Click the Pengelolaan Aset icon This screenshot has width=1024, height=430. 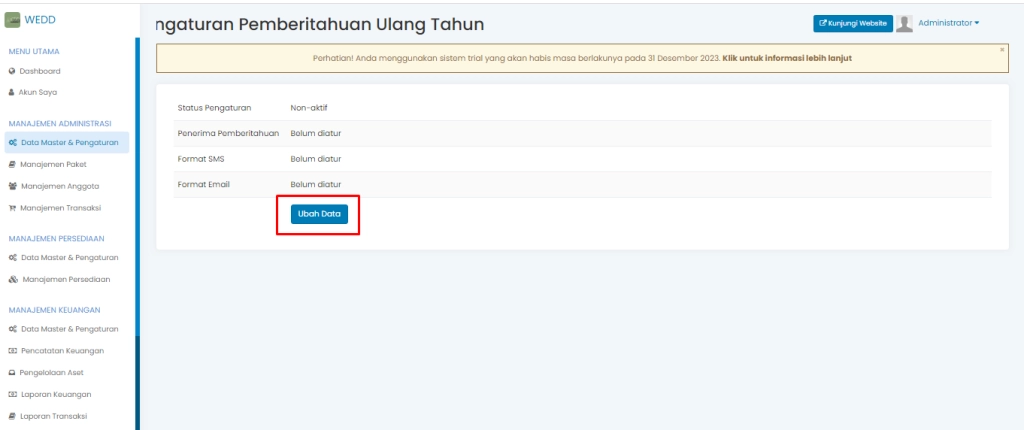12,372
